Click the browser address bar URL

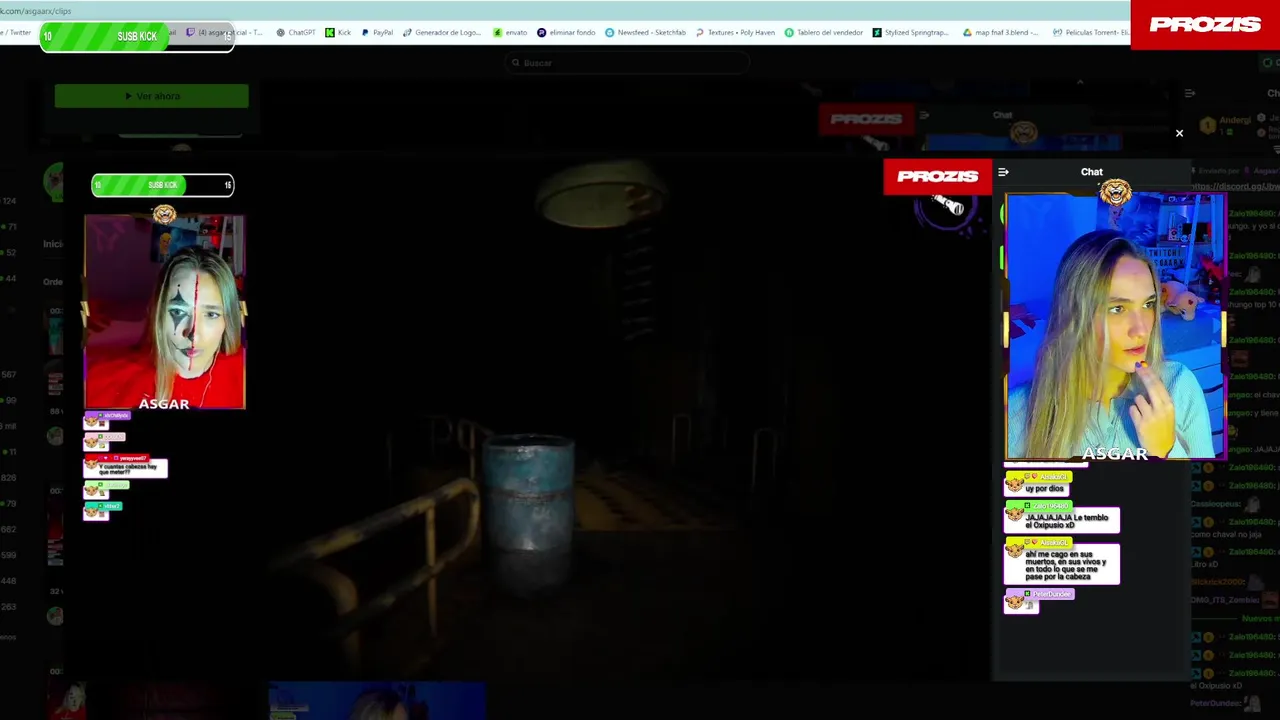(36, 11)
